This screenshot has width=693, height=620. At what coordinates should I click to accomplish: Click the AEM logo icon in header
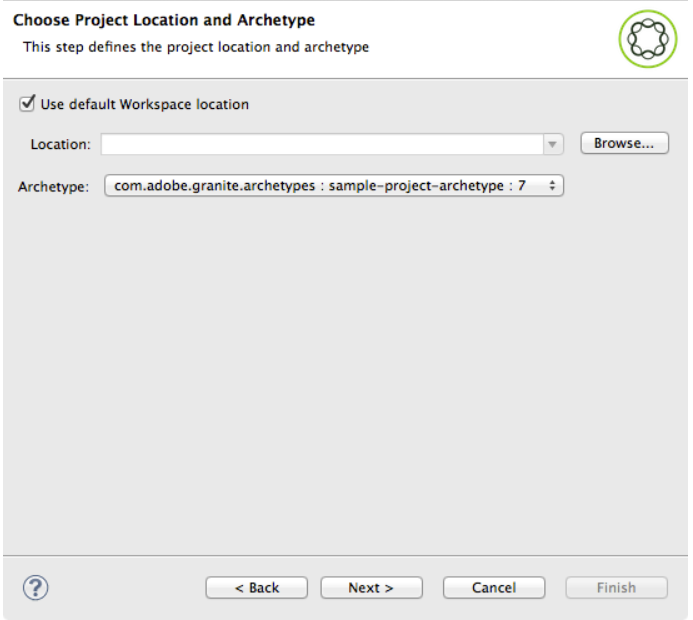[647, 39]
